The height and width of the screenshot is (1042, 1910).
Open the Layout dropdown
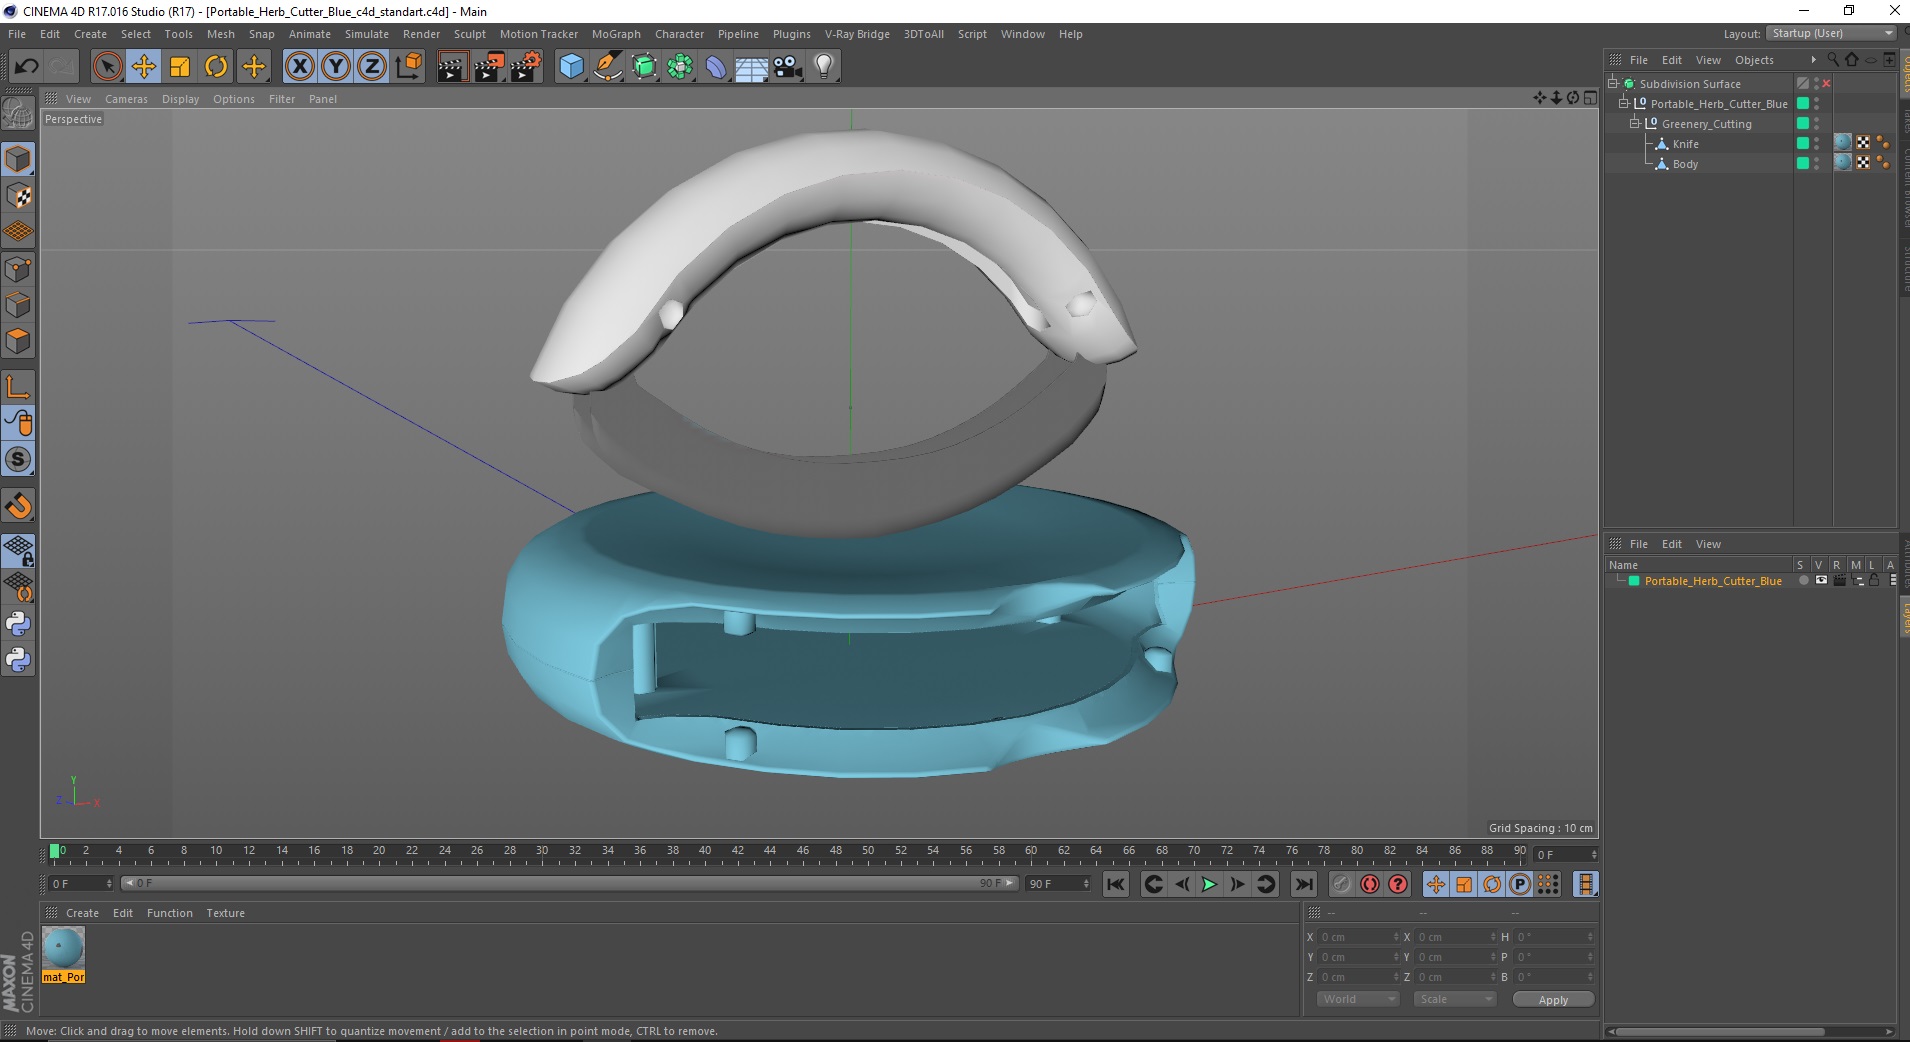coord(1831,33)
